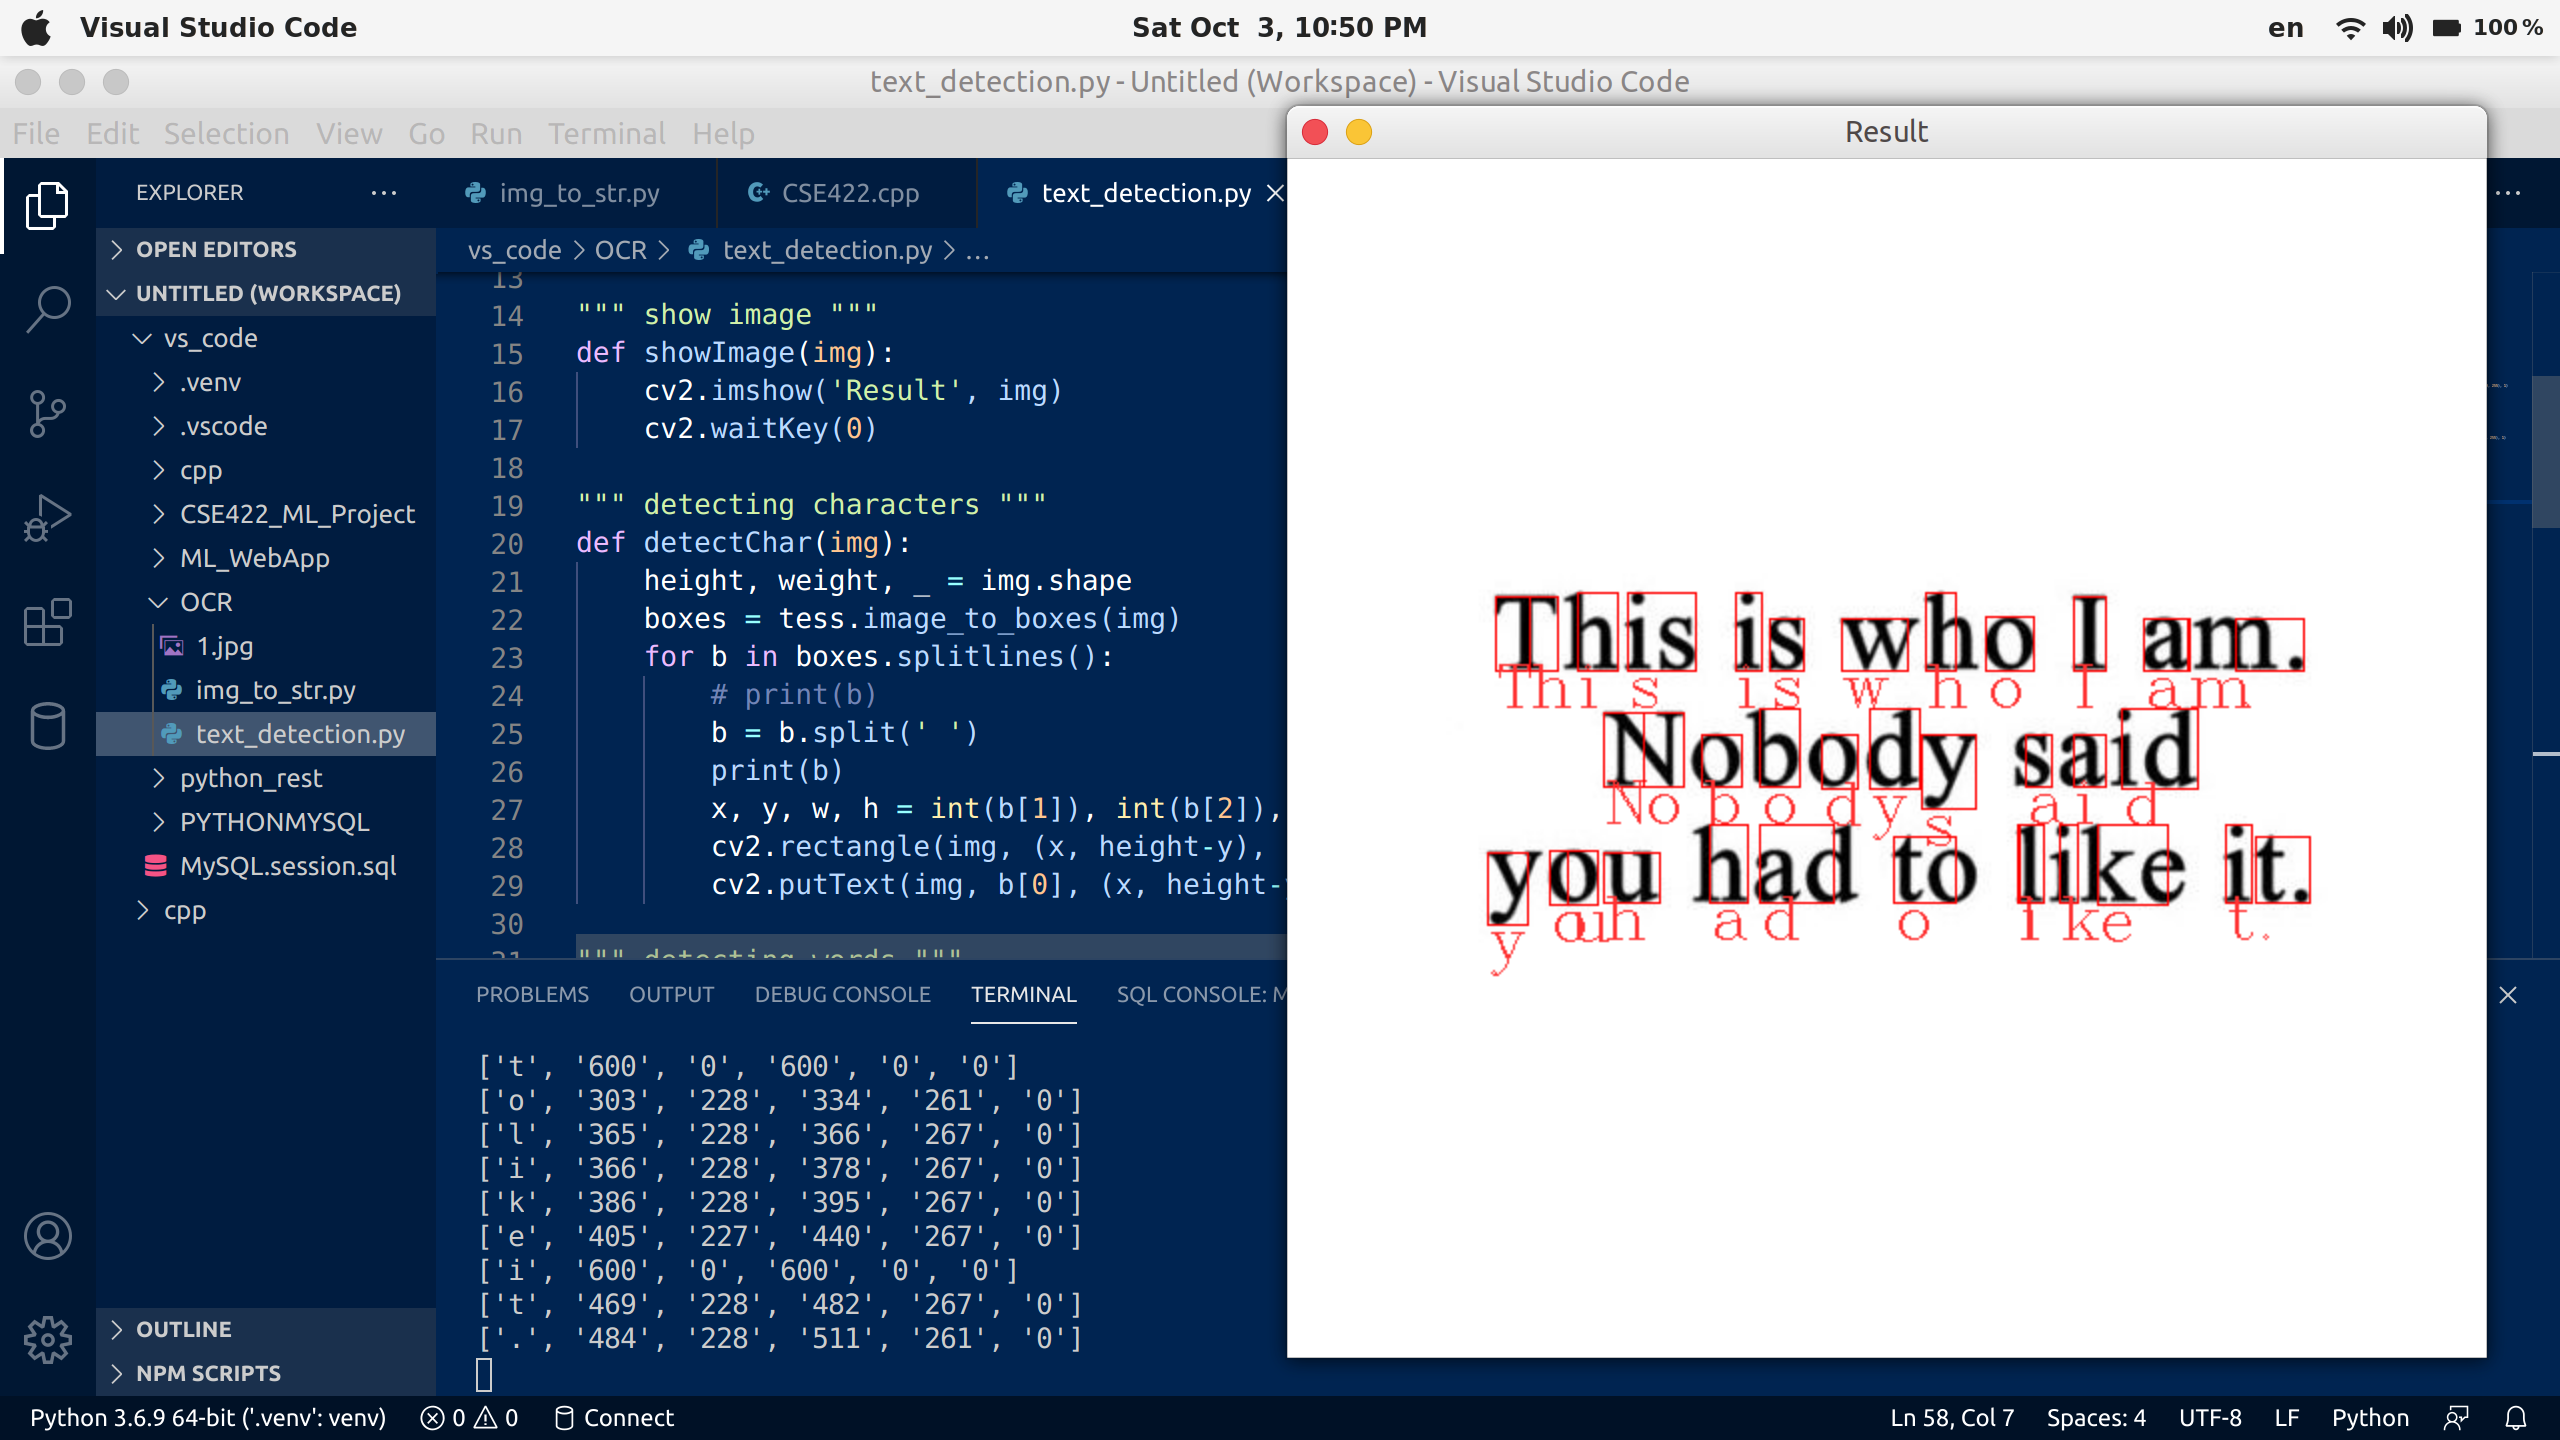Click Python 3.6.9 interpreter selector
This screenshot has width=2560, height=1440.
click(208, 1418)
